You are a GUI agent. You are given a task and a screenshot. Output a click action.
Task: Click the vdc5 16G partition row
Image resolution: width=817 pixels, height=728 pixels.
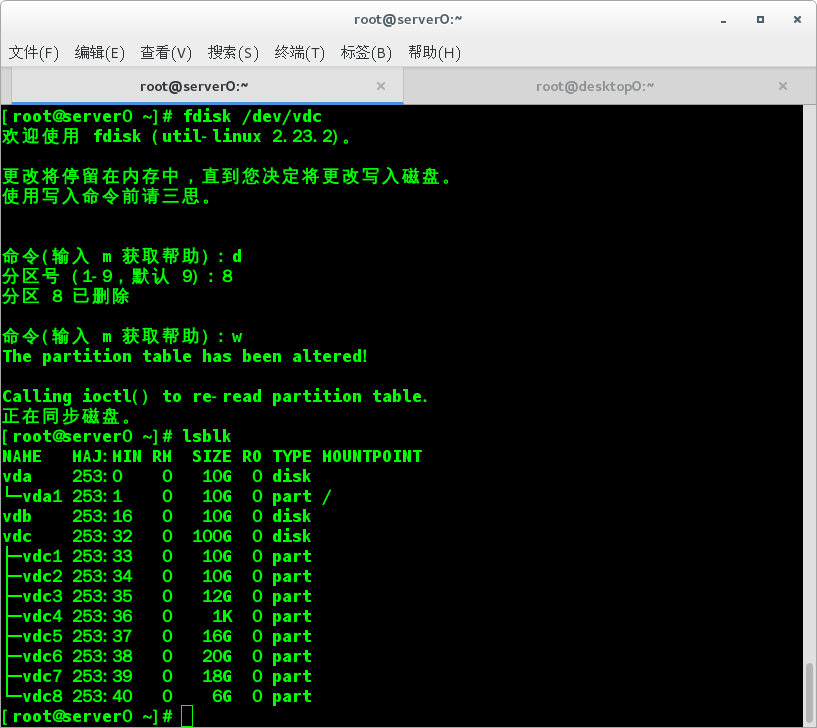coord(157,636)
